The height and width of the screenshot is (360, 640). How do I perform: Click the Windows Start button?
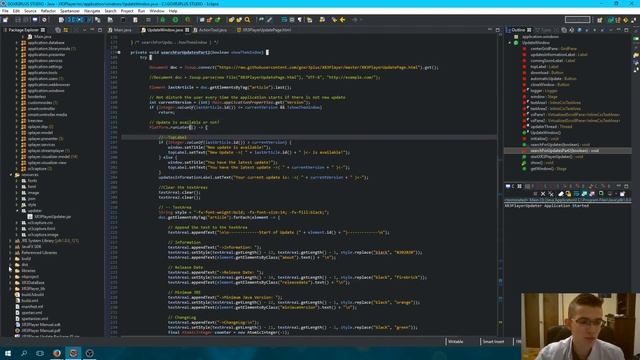pyautogui.click(x=8, y=353)
